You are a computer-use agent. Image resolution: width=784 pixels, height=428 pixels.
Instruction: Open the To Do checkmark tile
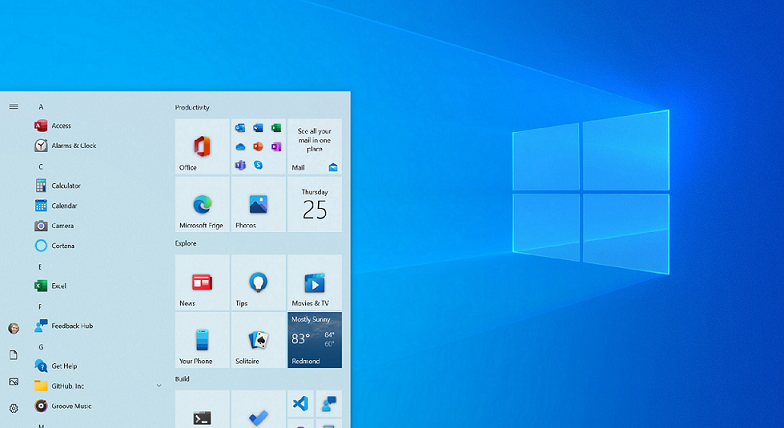tap(258, 409)
